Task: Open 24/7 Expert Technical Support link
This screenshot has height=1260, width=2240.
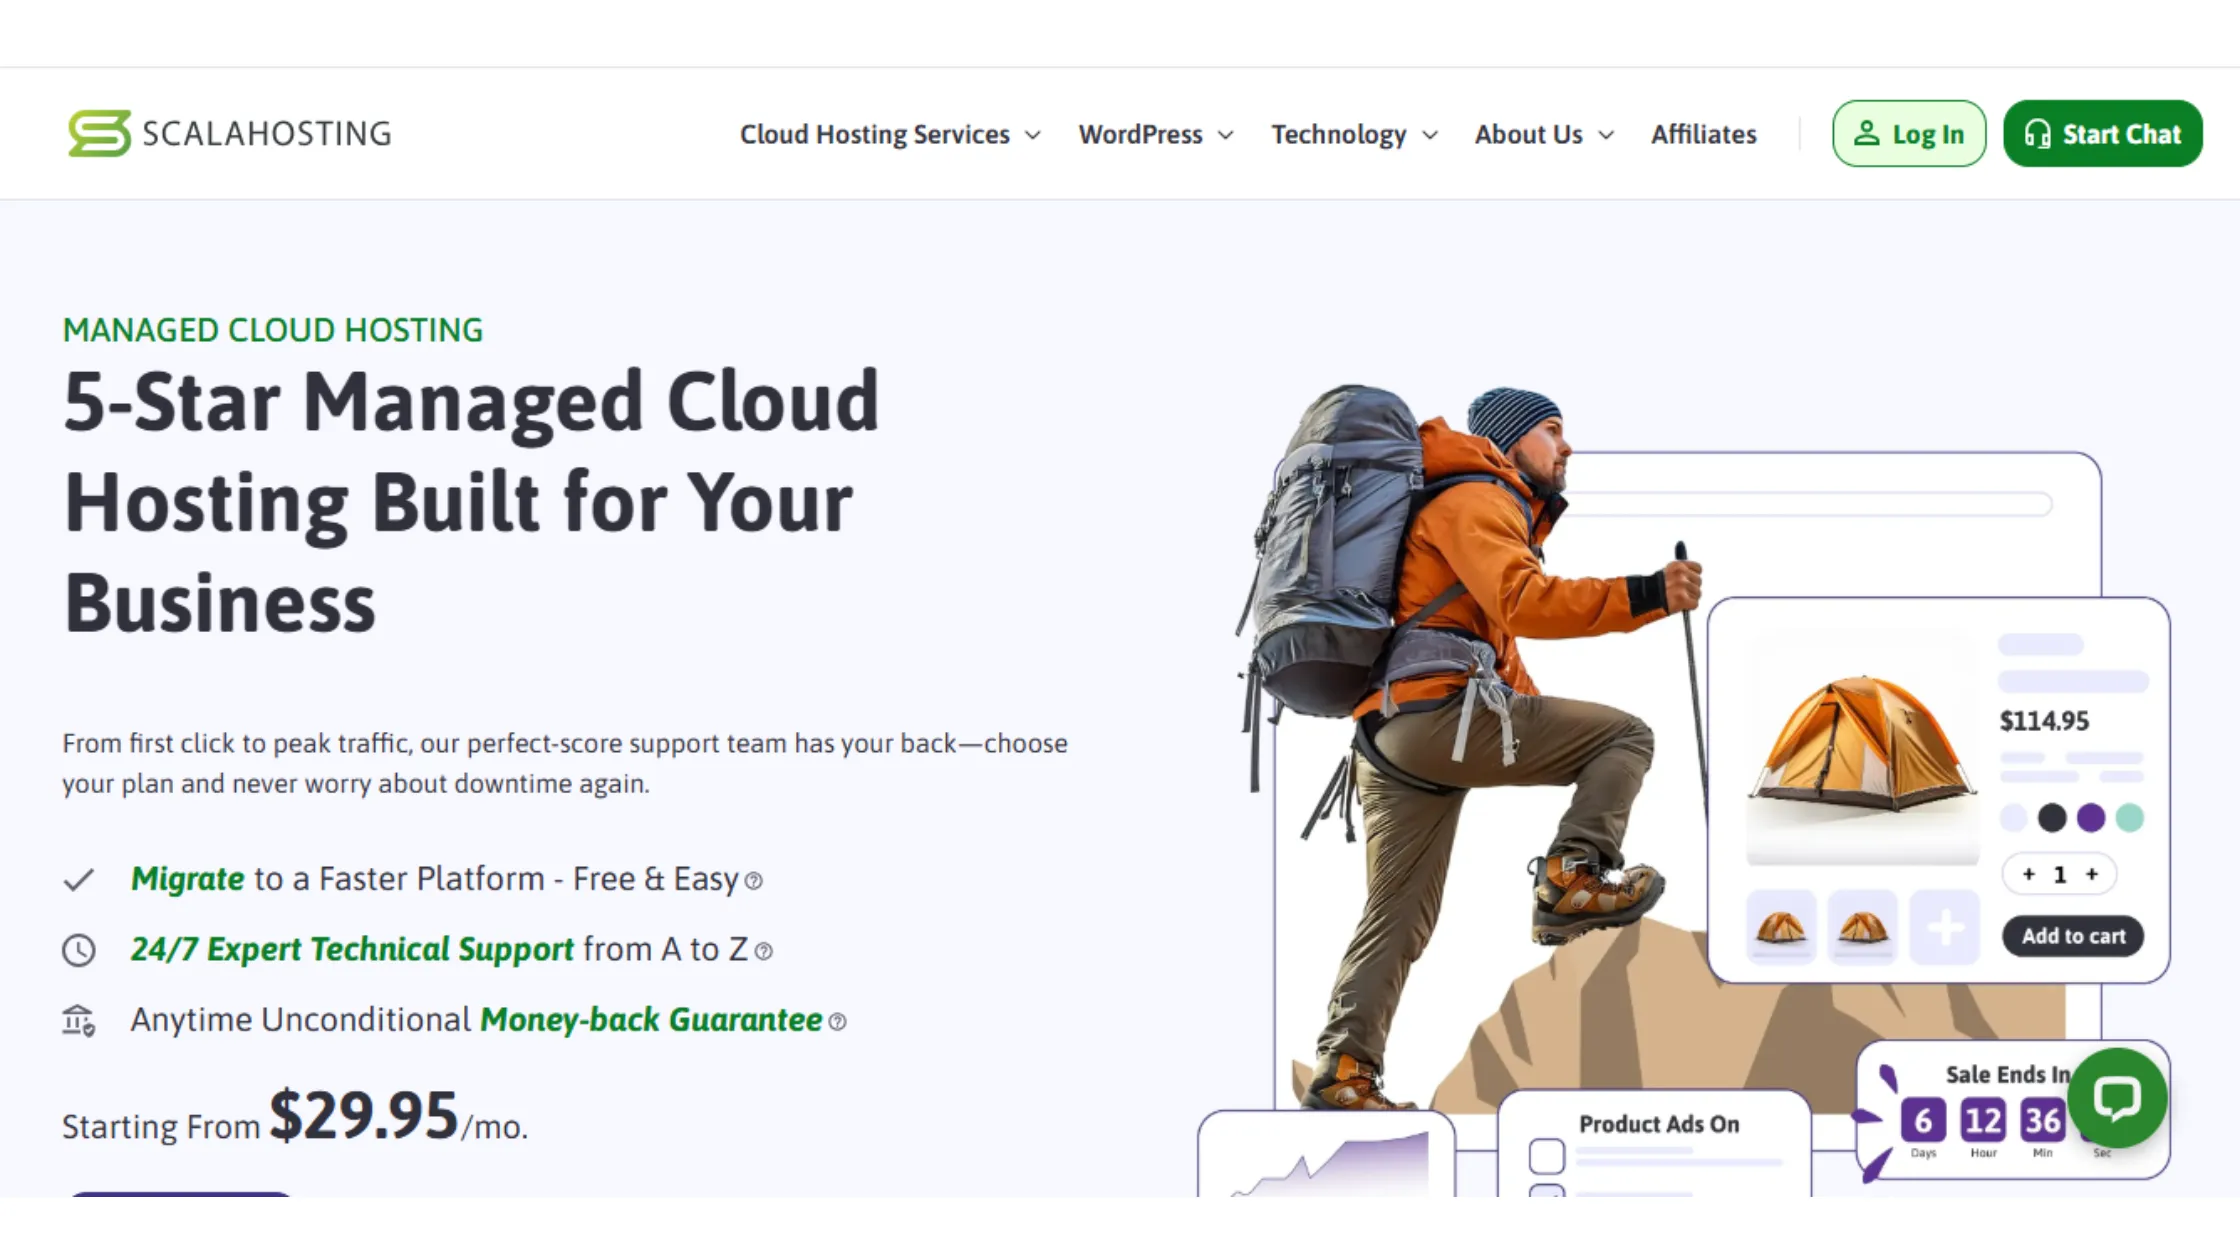Action: (352, 948)
